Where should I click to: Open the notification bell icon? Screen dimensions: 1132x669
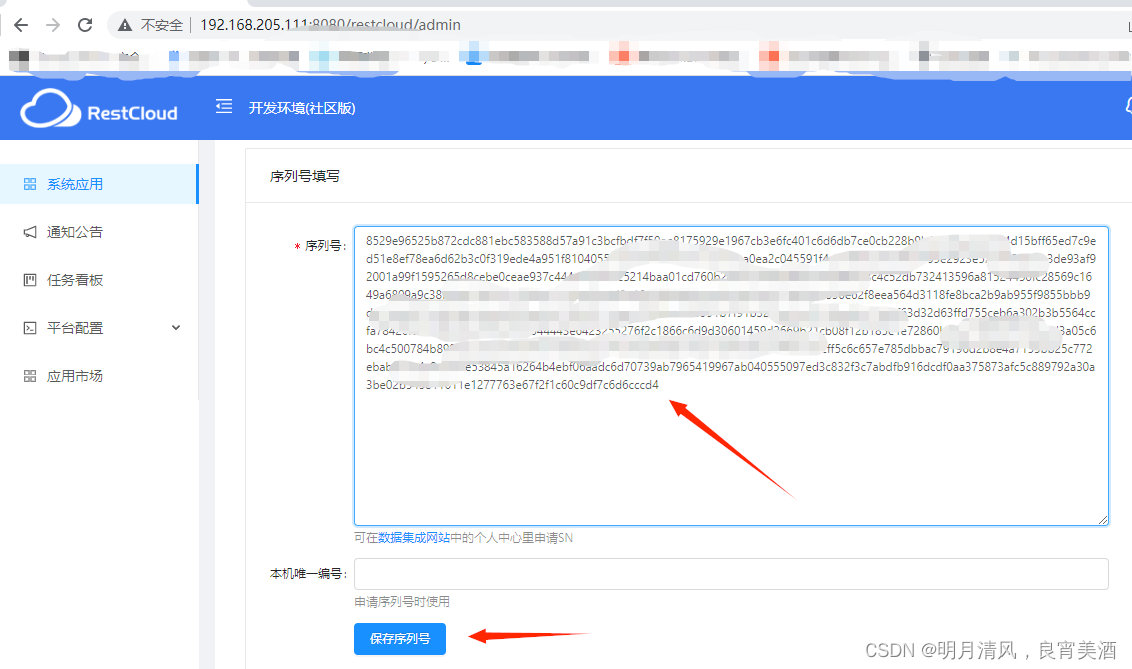(x=1127, y=106)
